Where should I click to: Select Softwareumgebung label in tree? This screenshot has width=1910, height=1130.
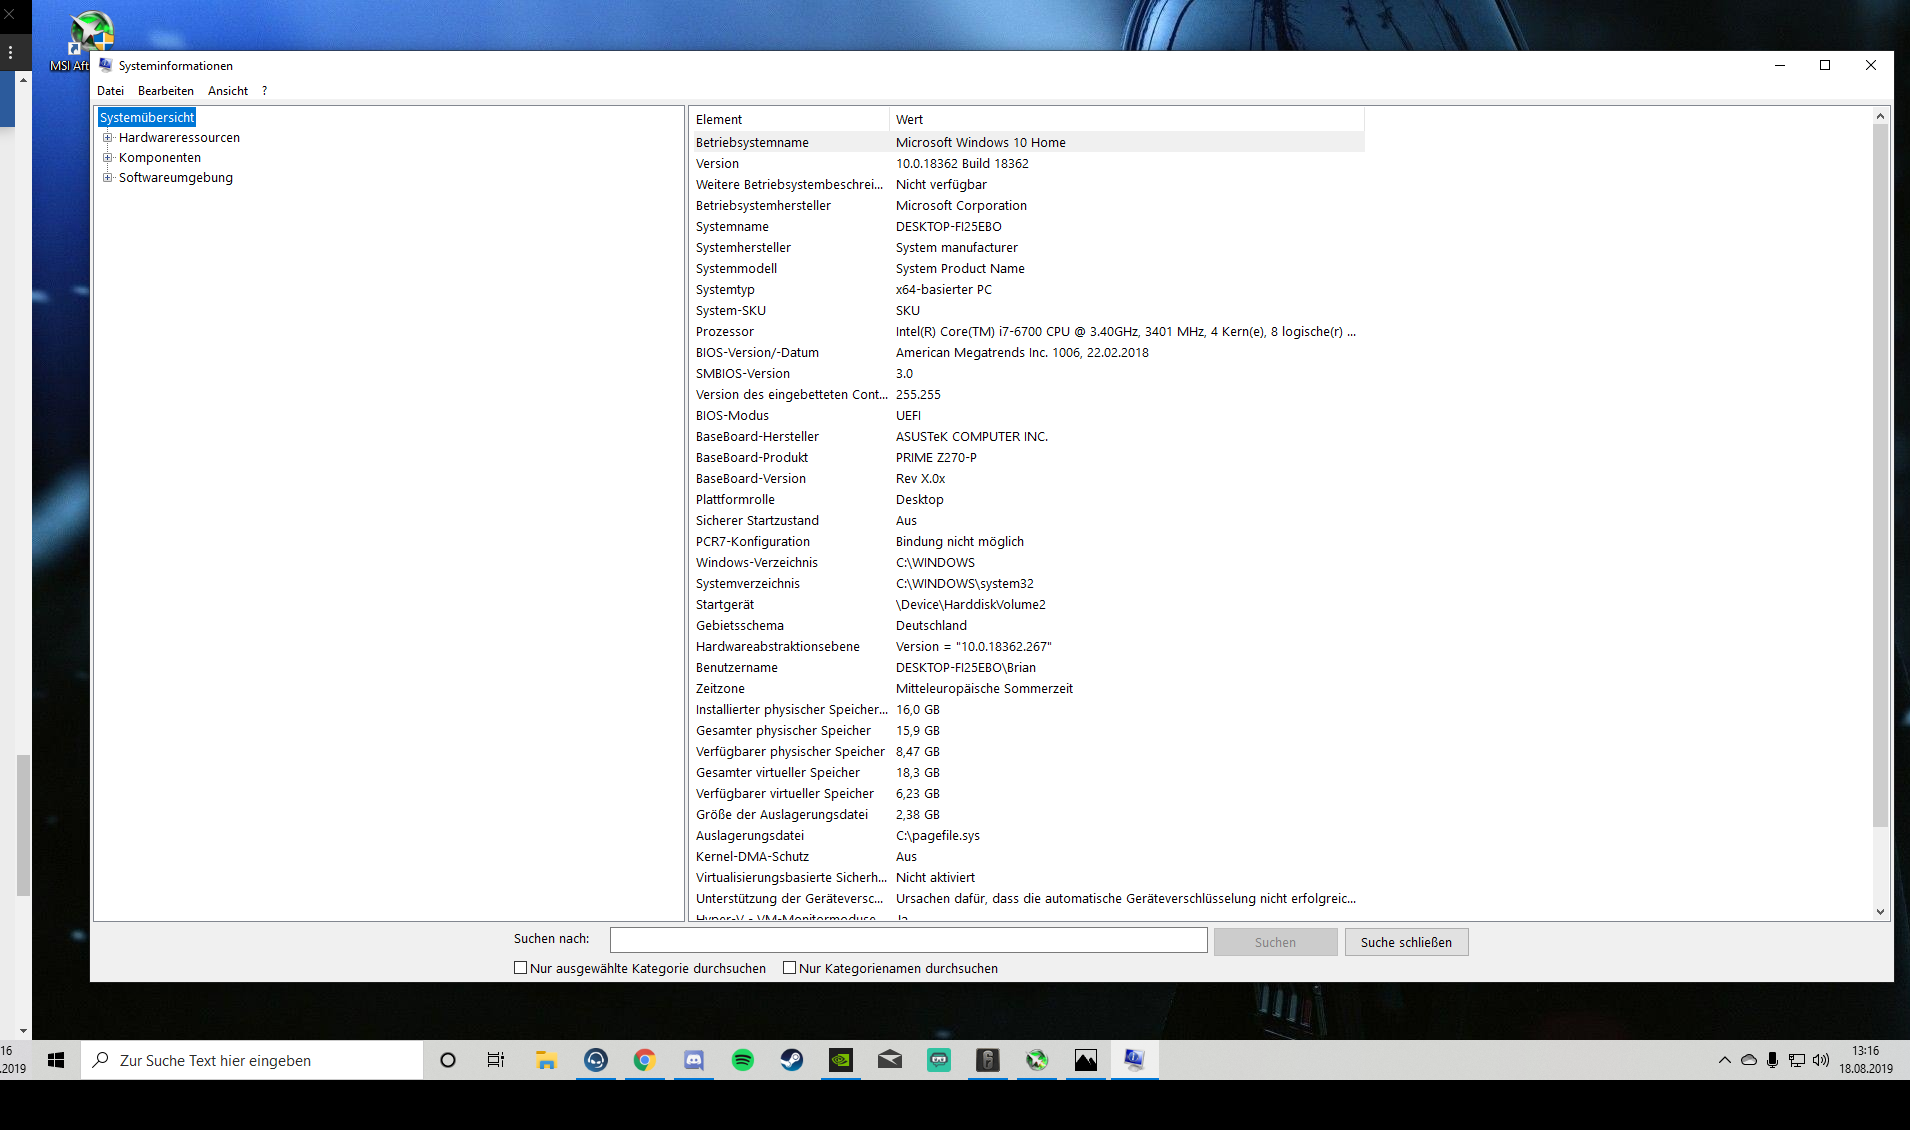176,178
